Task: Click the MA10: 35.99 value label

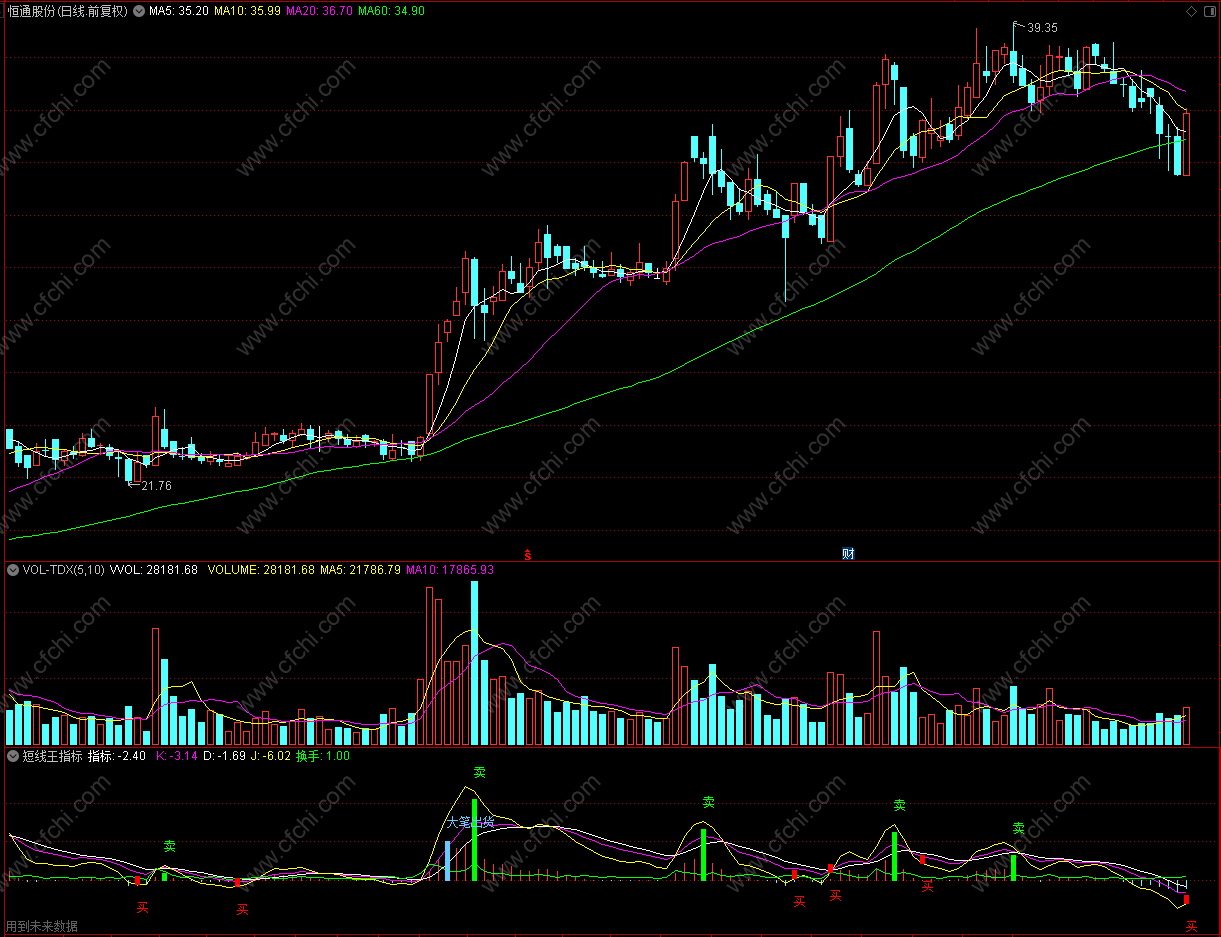Action: pos(248,11)
